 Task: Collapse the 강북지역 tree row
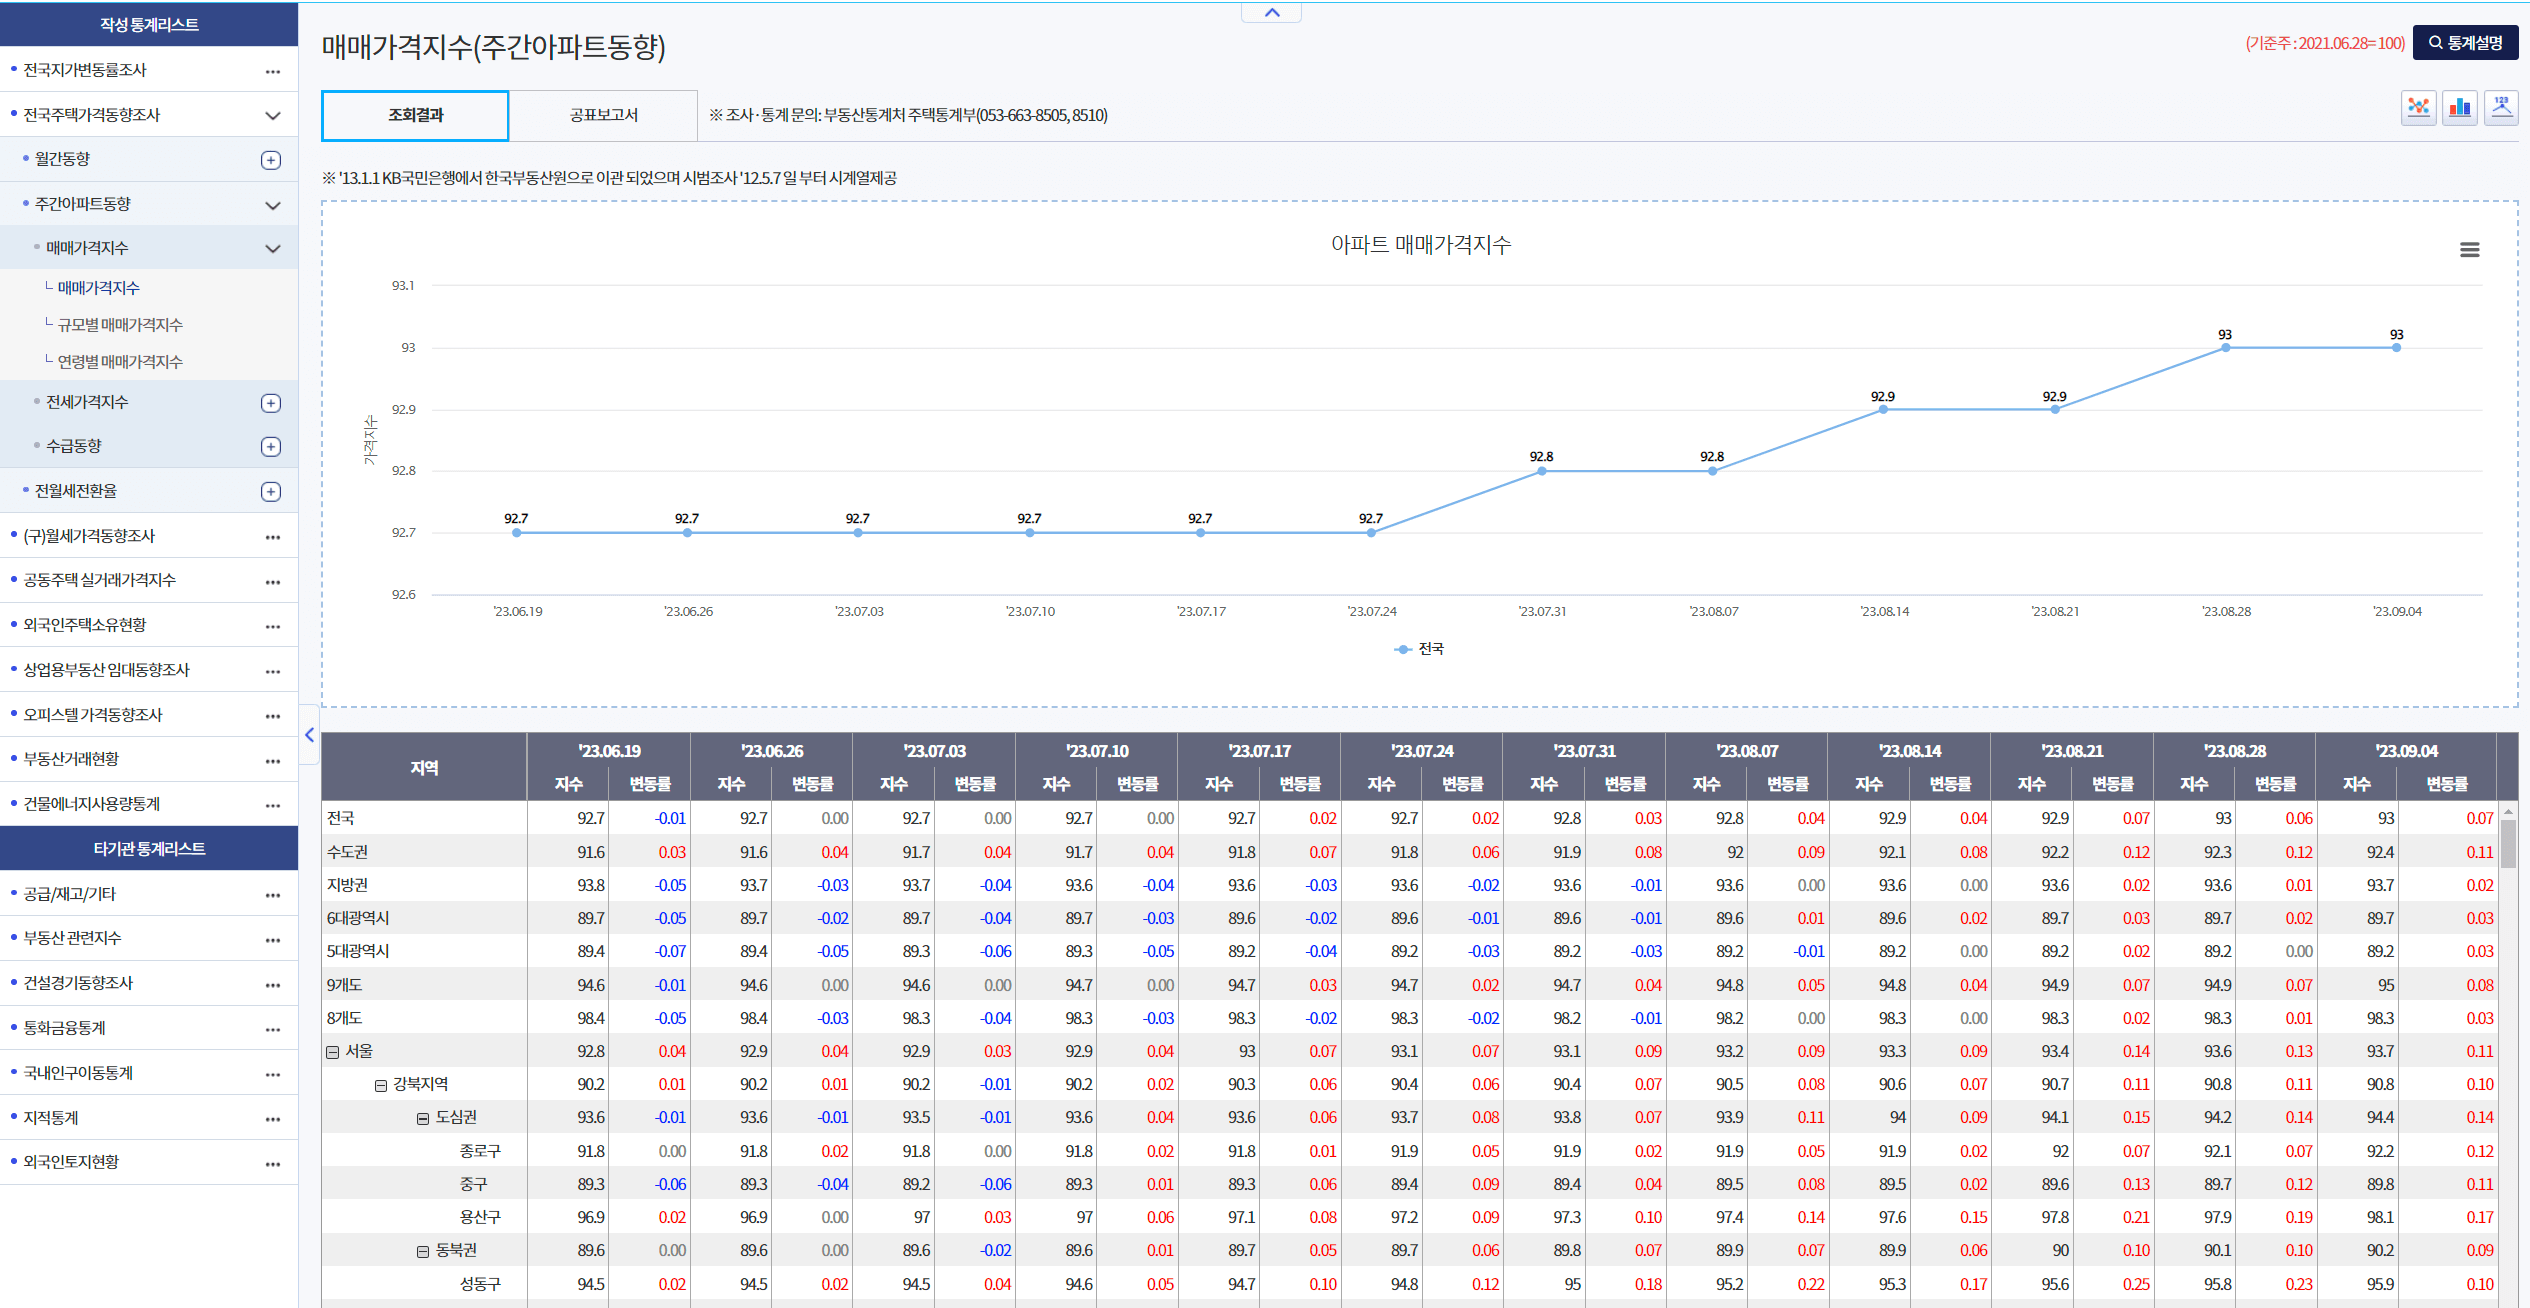click(381, 1085)
